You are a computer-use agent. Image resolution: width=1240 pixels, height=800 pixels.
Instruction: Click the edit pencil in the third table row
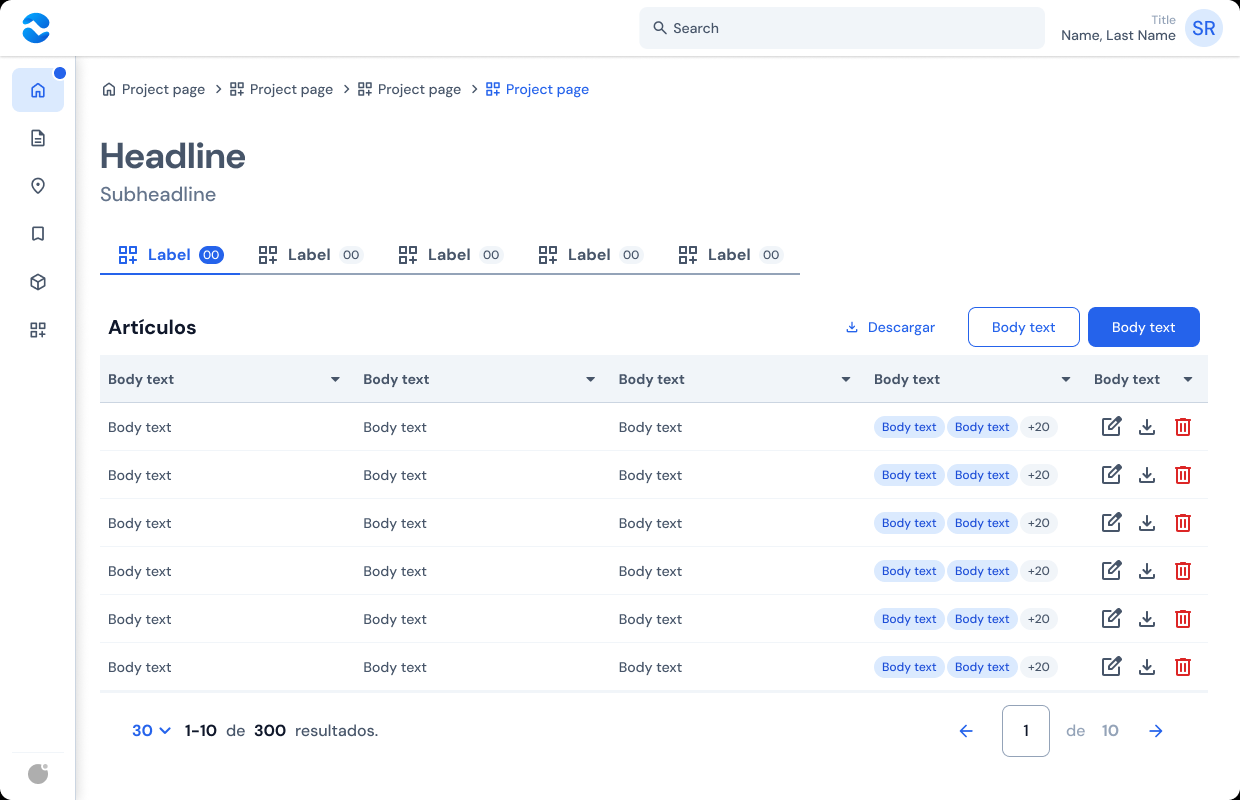click(1111, 522)
